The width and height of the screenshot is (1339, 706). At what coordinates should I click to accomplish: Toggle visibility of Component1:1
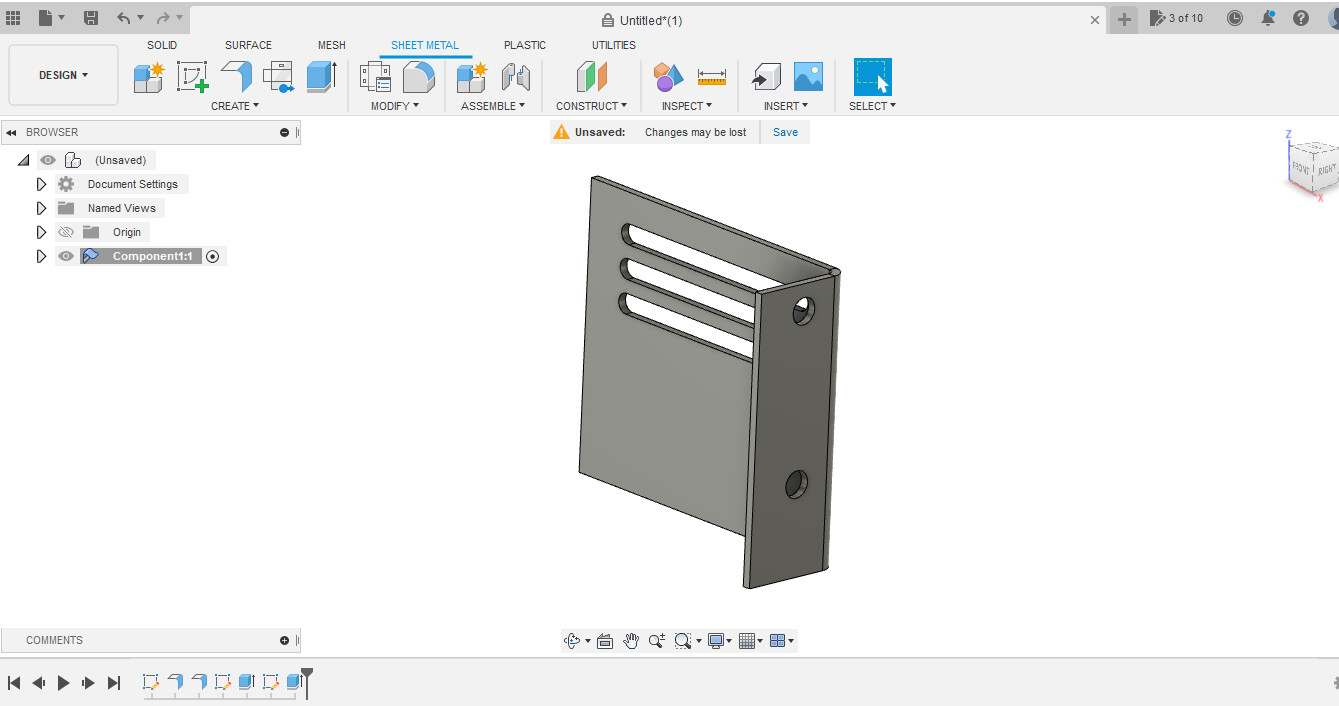pos(65,255)
